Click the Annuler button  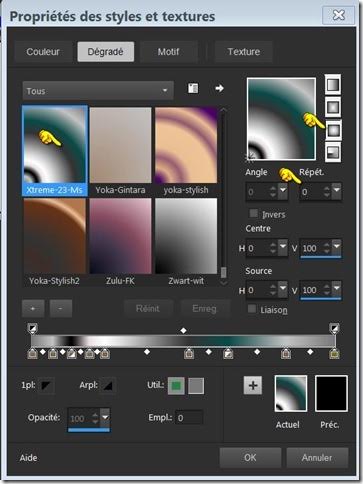(317, 458)
